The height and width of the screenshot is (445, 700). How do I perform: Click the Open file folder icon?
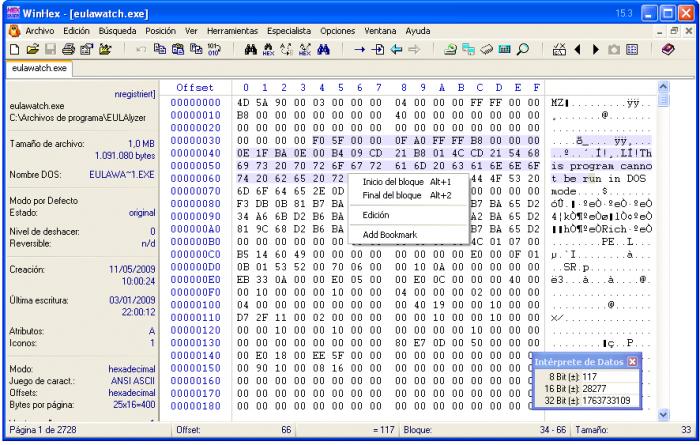click(29, 47)
